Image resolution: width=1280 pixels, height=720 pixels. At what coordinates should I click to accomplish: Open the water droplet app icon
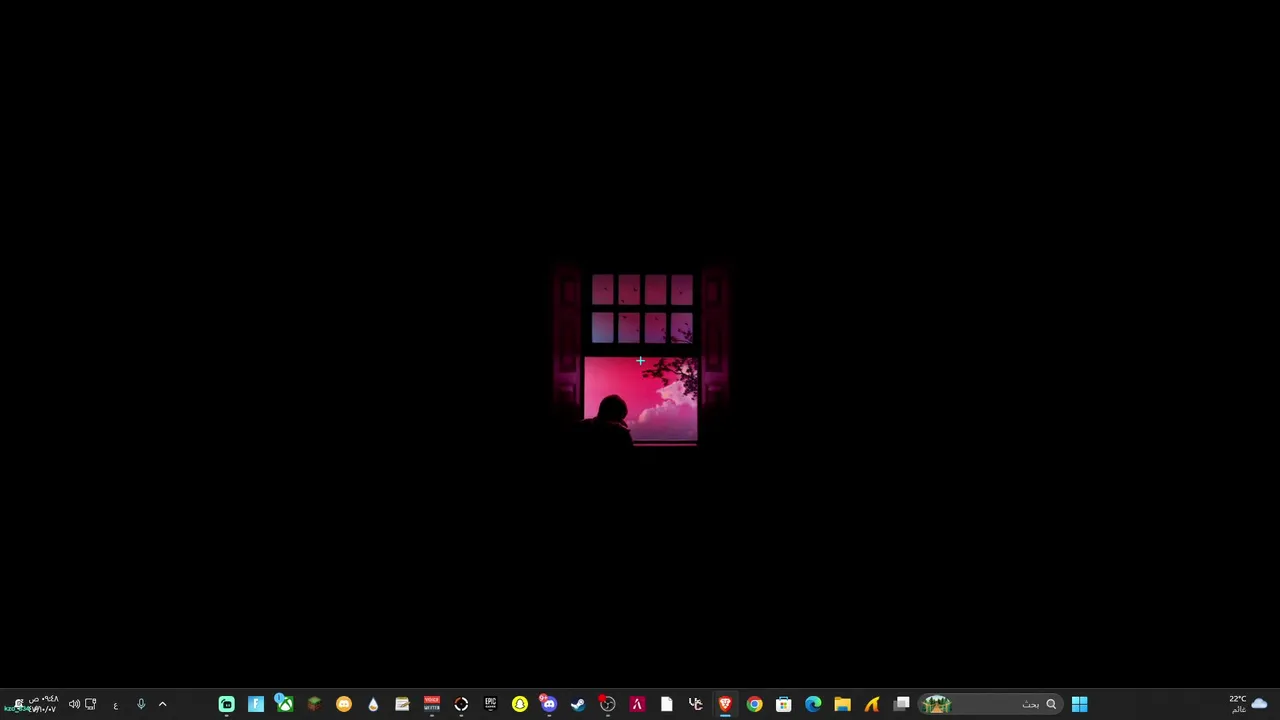pyautogui.click(x=373, y=704)
